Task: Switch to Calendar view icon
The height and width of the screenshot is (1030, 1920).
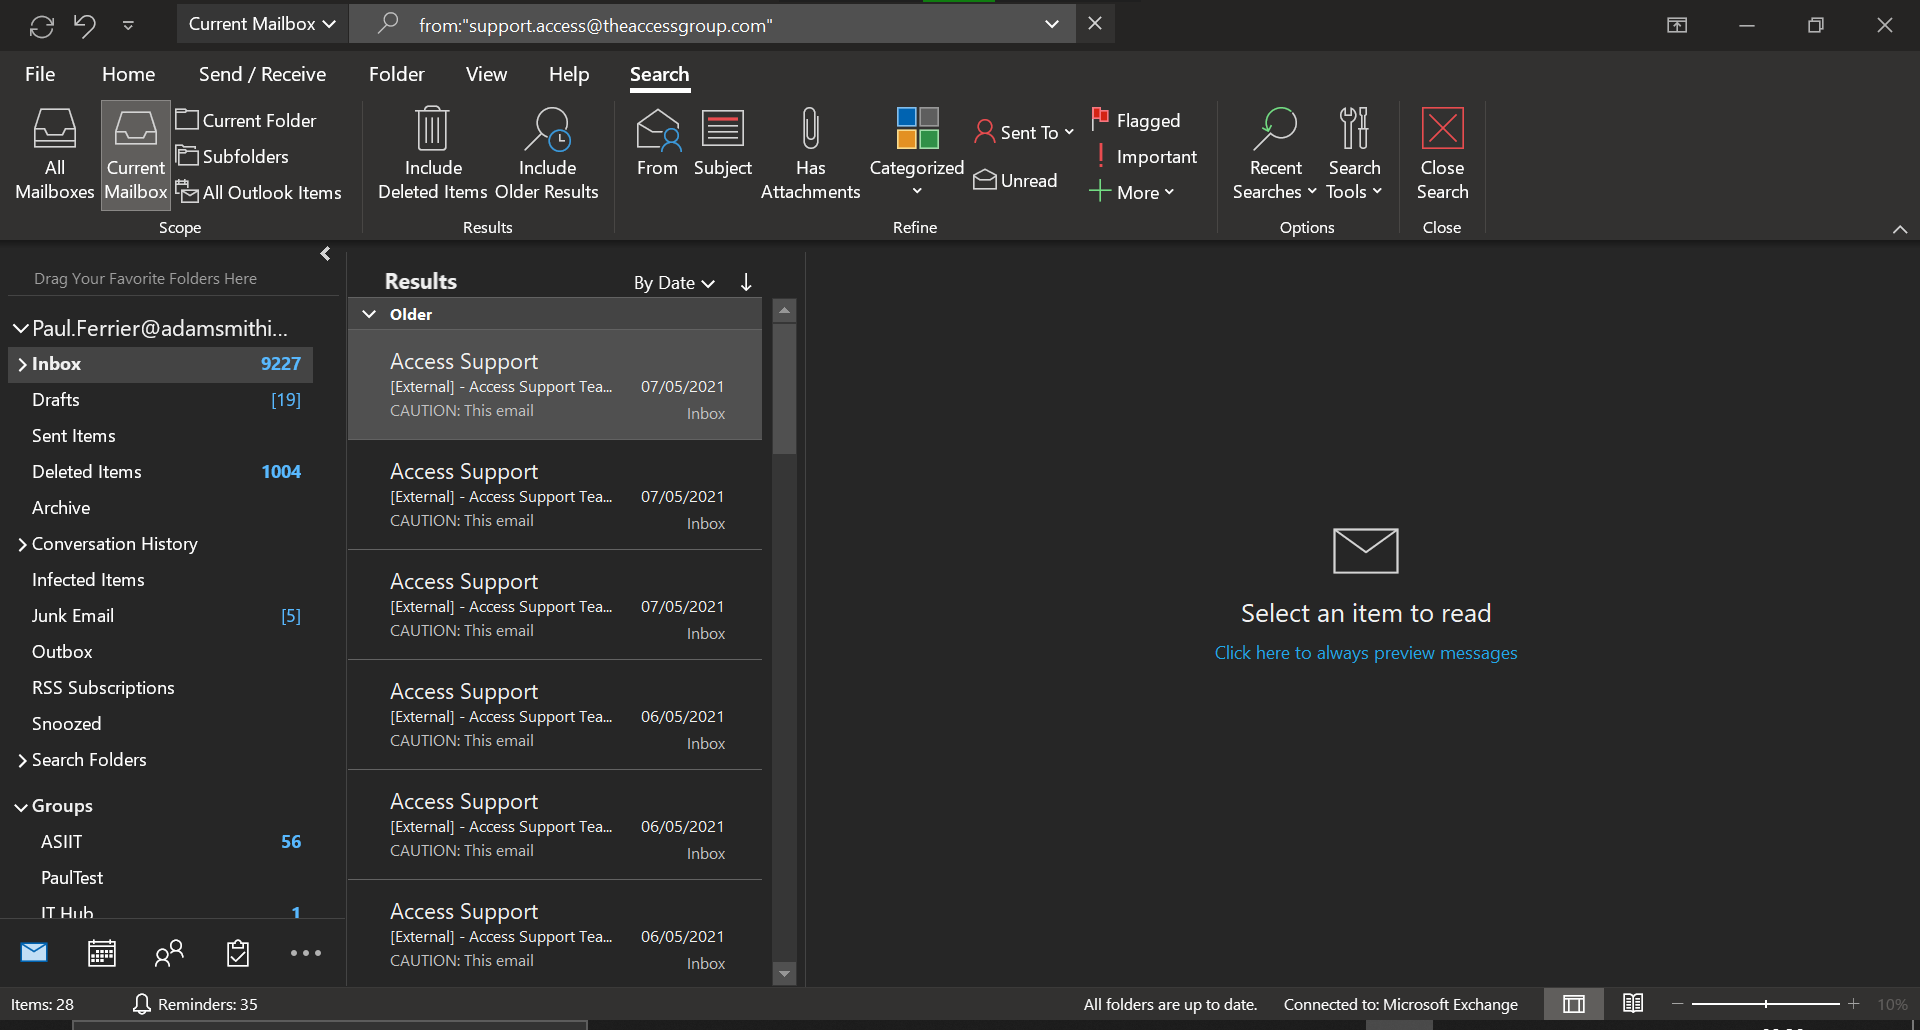Action: point(102,952)
